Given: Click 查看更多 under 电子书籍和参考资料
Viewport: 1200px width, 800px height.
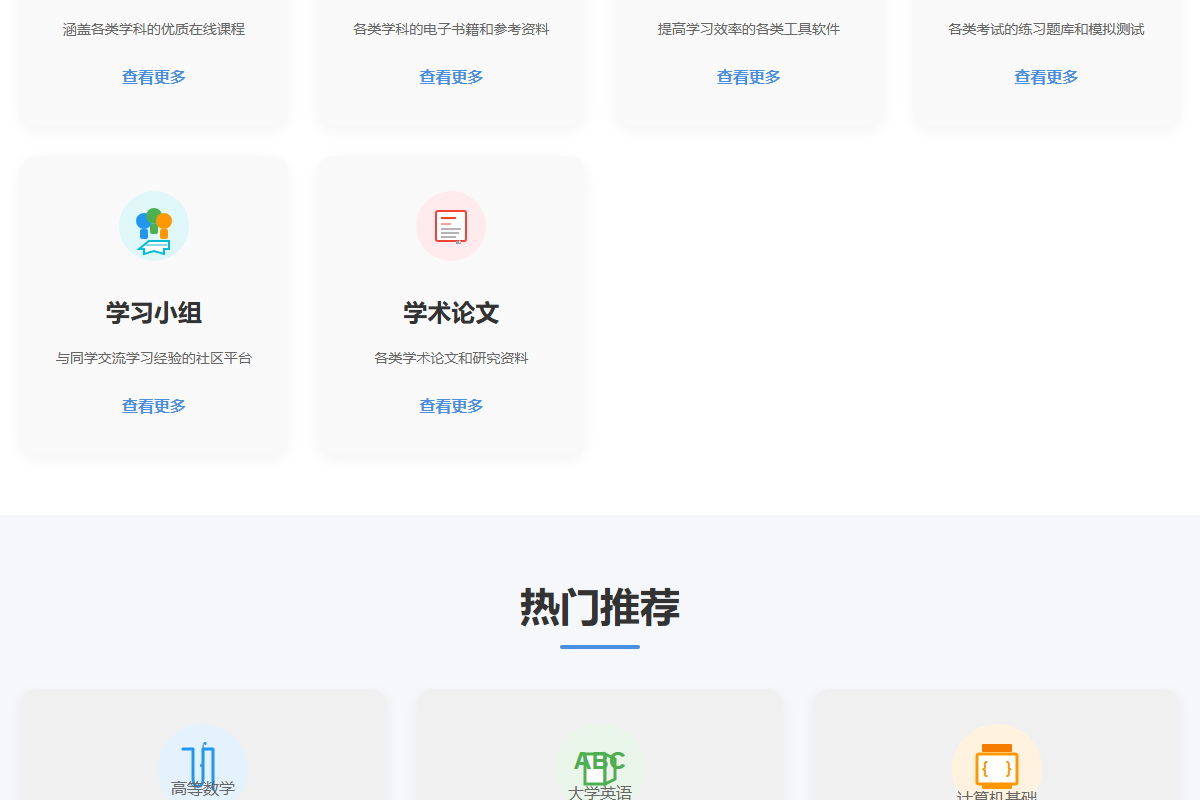Looking at the screenshot, I should [450, 76].
